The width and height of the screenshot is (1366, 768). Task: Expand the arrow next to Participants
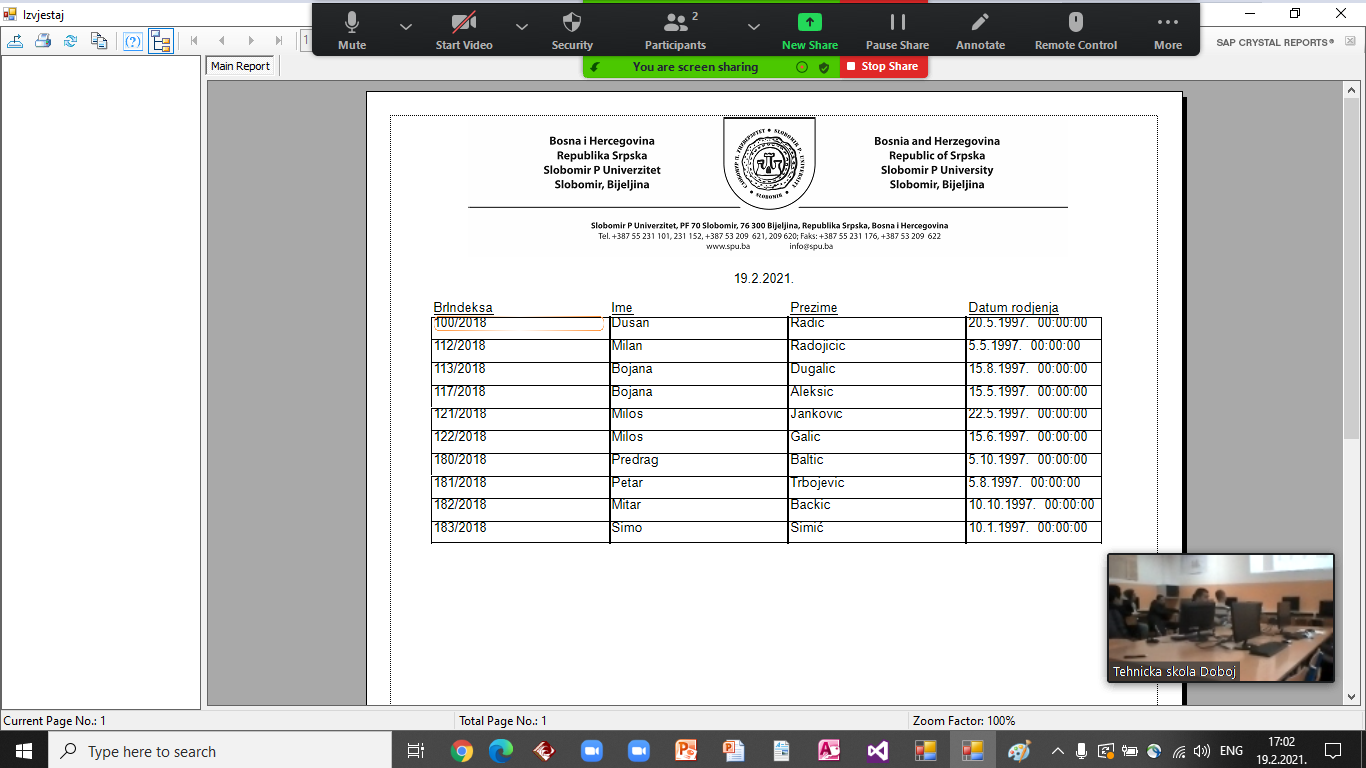click(755, 27)
